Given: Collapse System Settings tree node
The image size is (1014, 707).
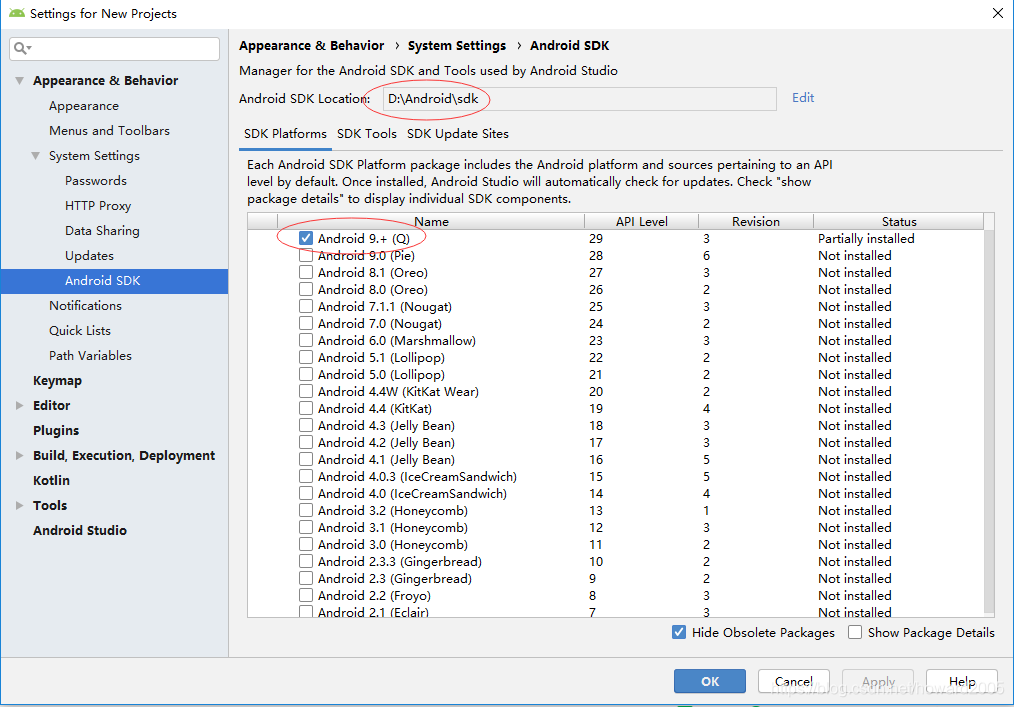Looking at the screenshot, I should [x=36, y=156].
